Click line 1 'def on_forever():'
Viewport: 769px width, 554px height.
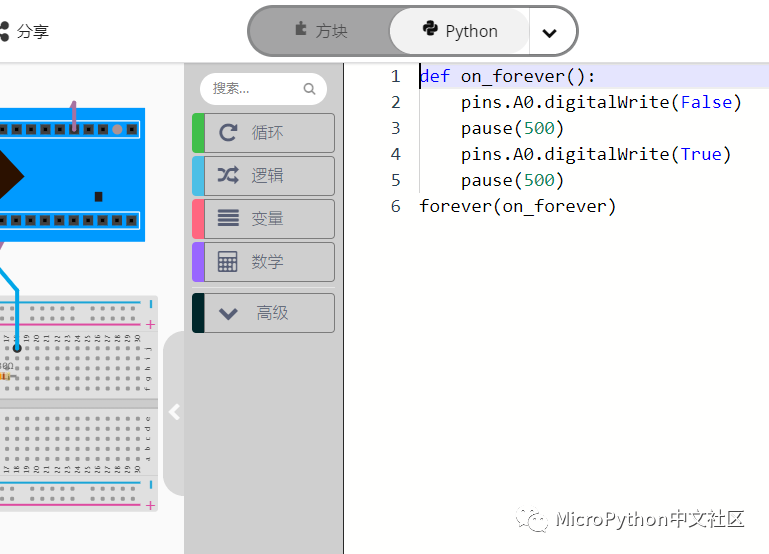[508, 76]
